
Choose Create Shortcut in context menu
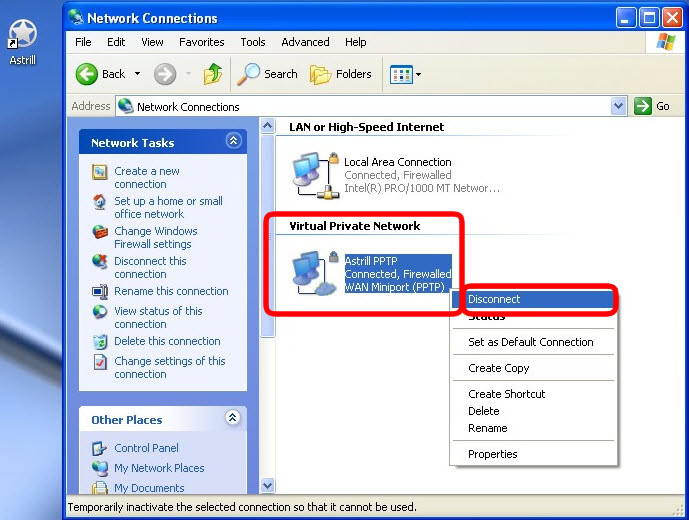(x=533, y=394)
